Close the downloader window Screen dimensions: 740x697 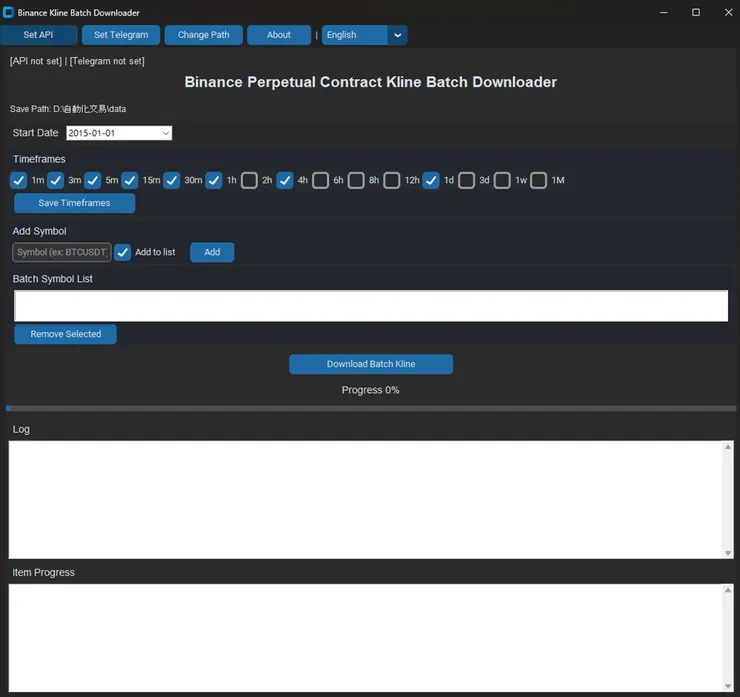coord(728,12)
